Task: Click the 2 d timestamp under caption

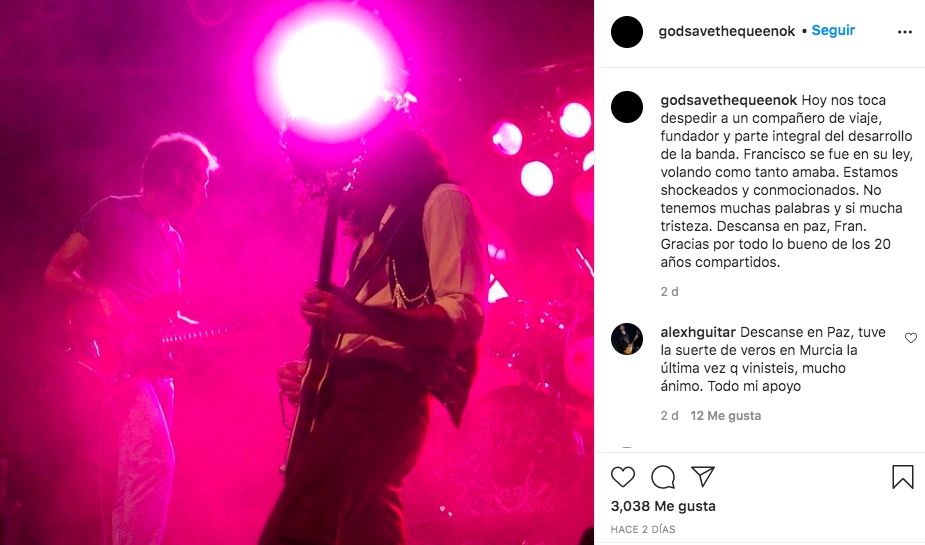Action: coord(670,291)
